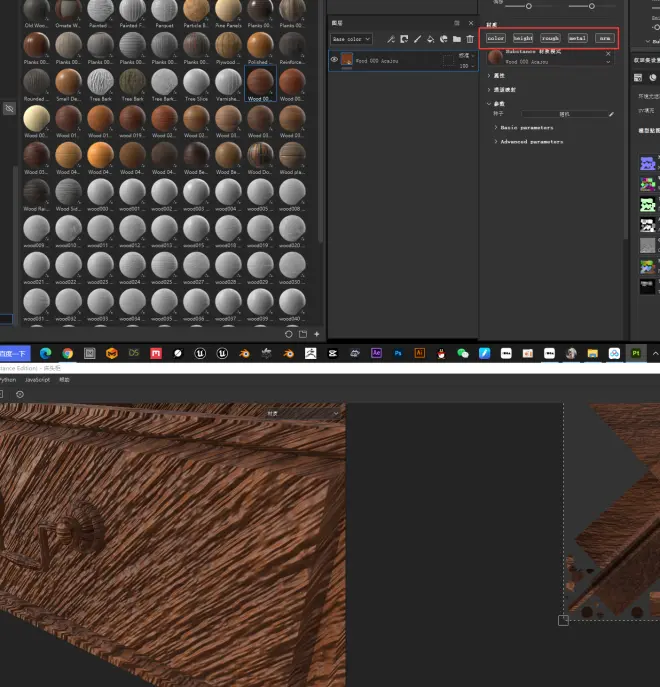Open the layer opacity 100 dropdown
Image resolution: width=660 pixels, height=687 pixels.
466,66
